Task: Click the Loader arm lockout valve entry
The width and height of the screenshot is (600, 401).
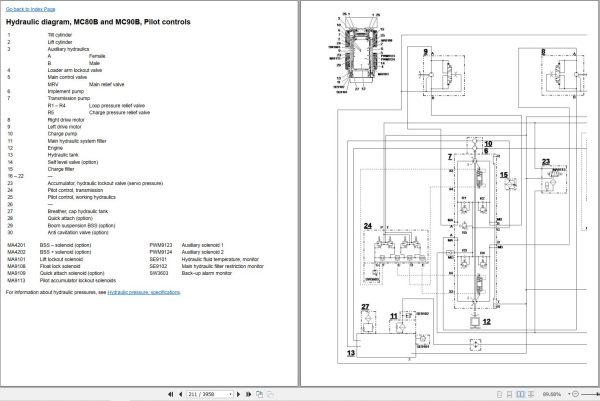Action: 75,70
